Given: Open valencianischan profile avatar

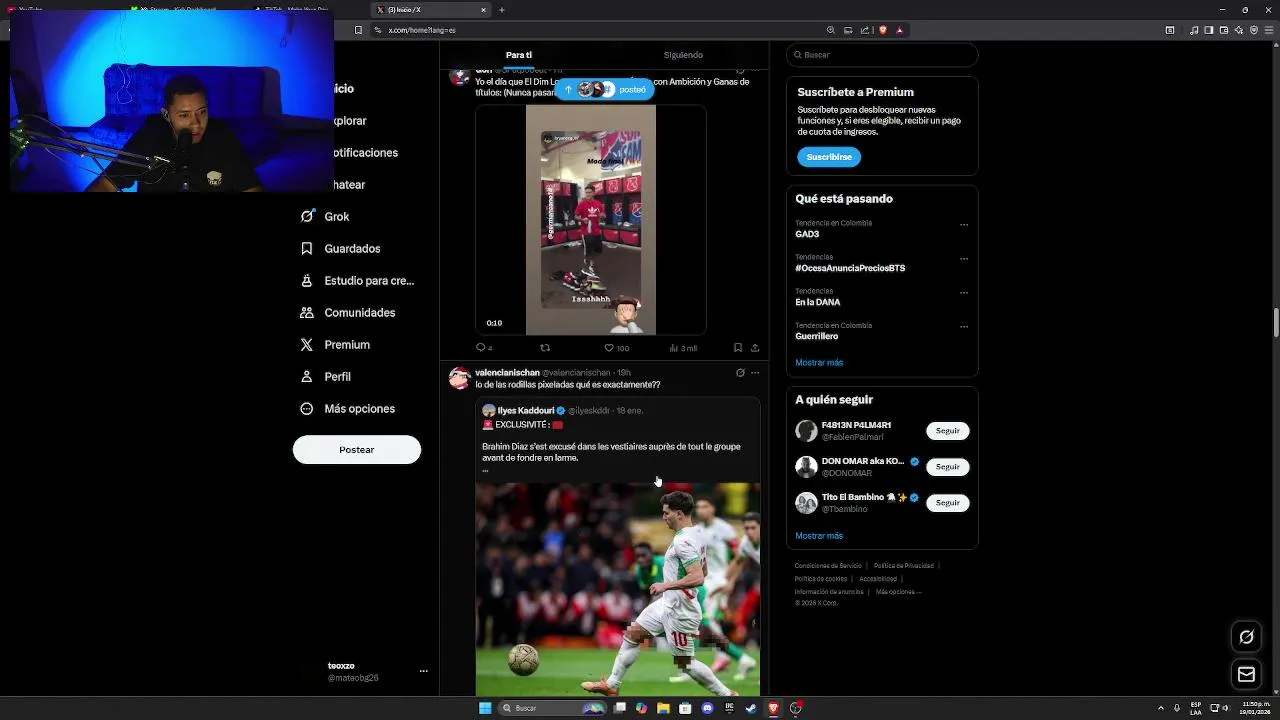Looking at the screenshot, I should point(460,378).
